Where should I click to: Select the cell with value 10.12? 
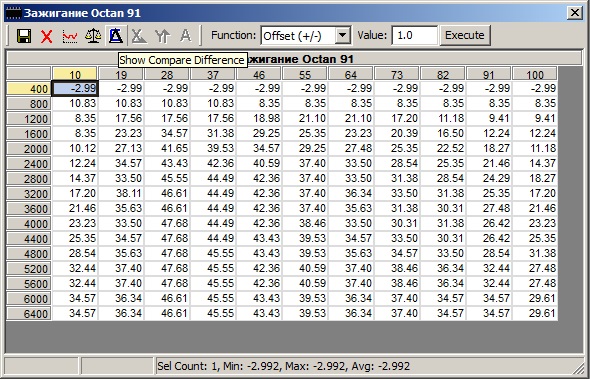click(x=75, y=148)
